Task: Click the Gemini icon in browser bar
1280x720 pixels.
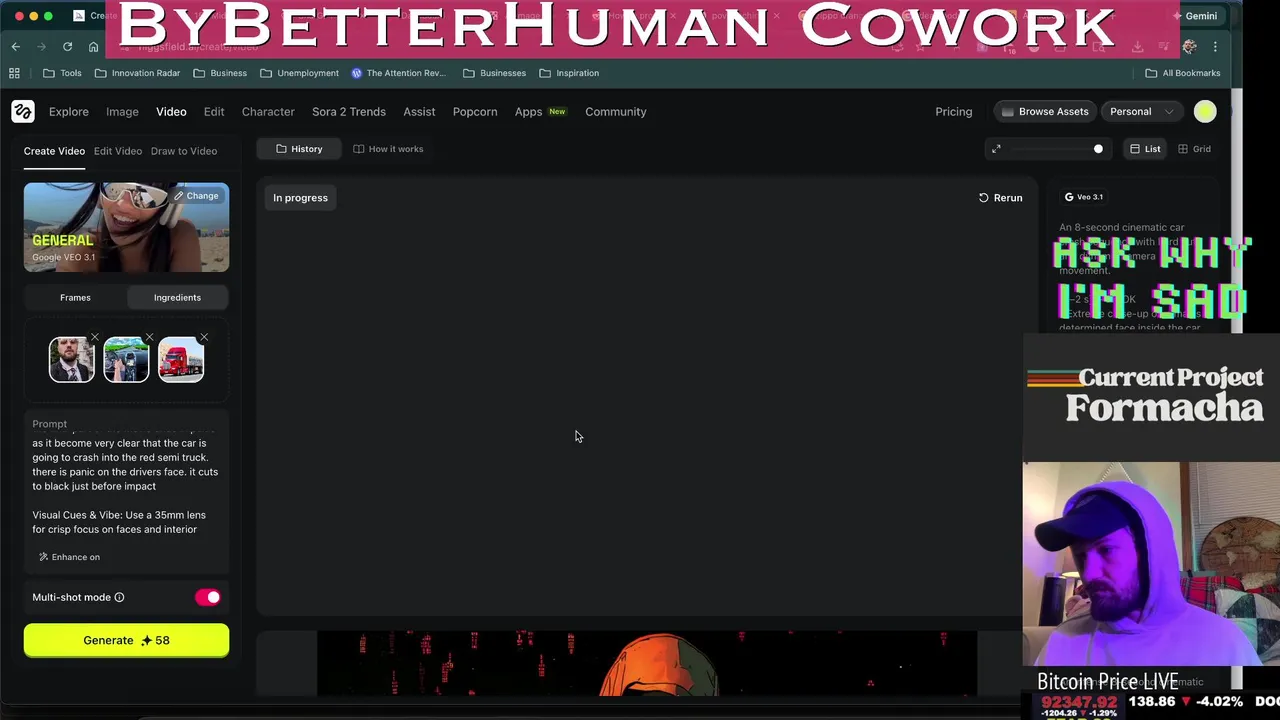Action: click(1193, 16)
